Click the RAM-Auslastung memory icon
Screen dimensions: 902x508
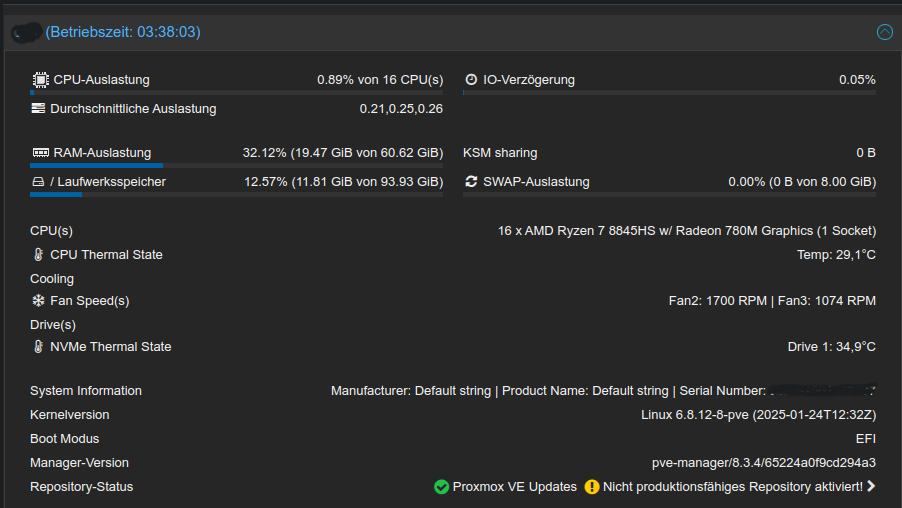coord(41,152)
